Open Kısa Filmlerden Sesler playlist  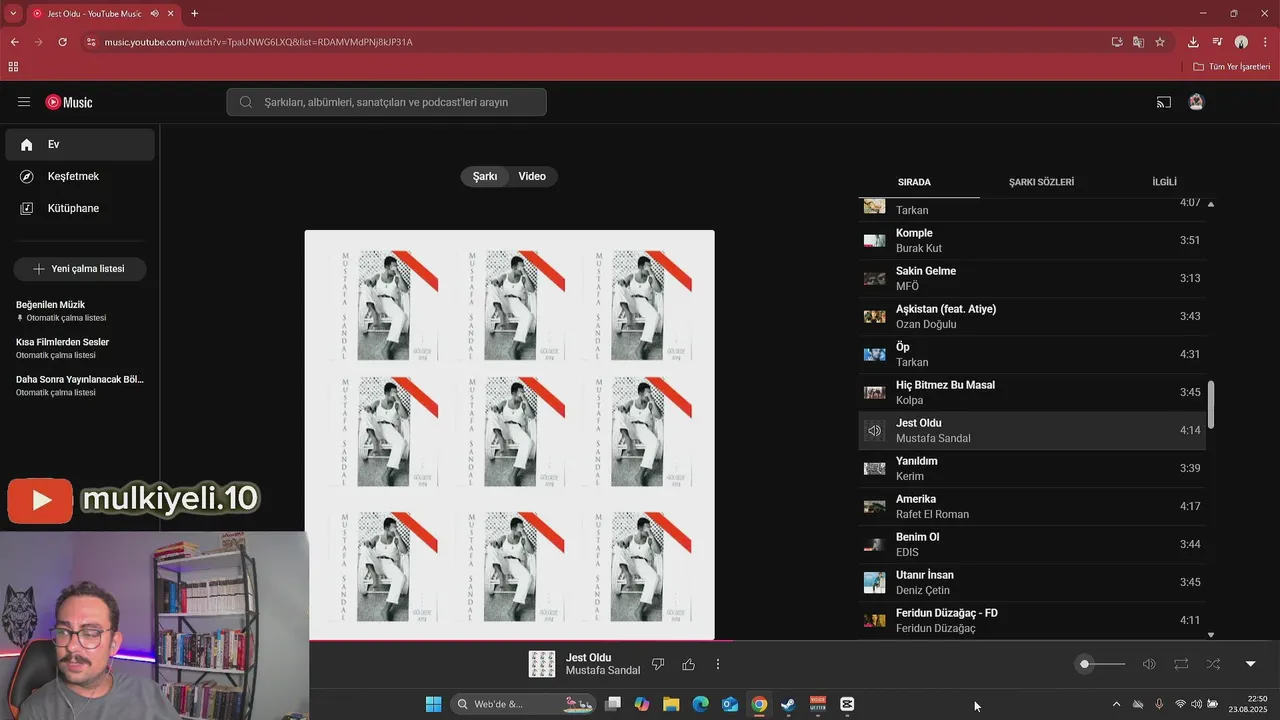click(x=80, y=348)
